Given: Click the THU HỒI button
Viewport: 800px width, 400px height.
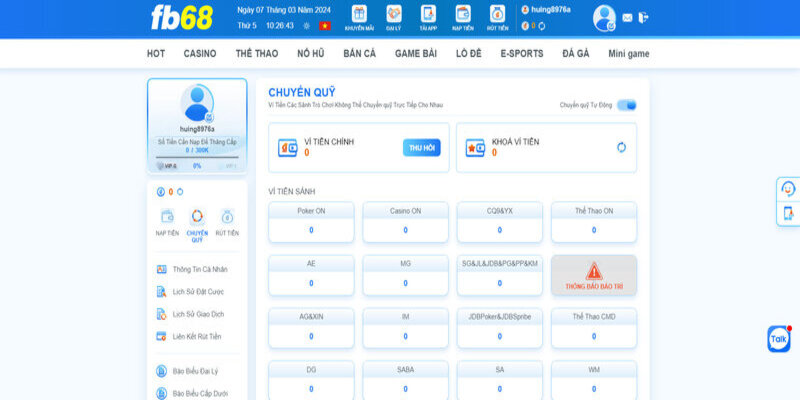Looking at the screenshot, I should tap(421, 147).
